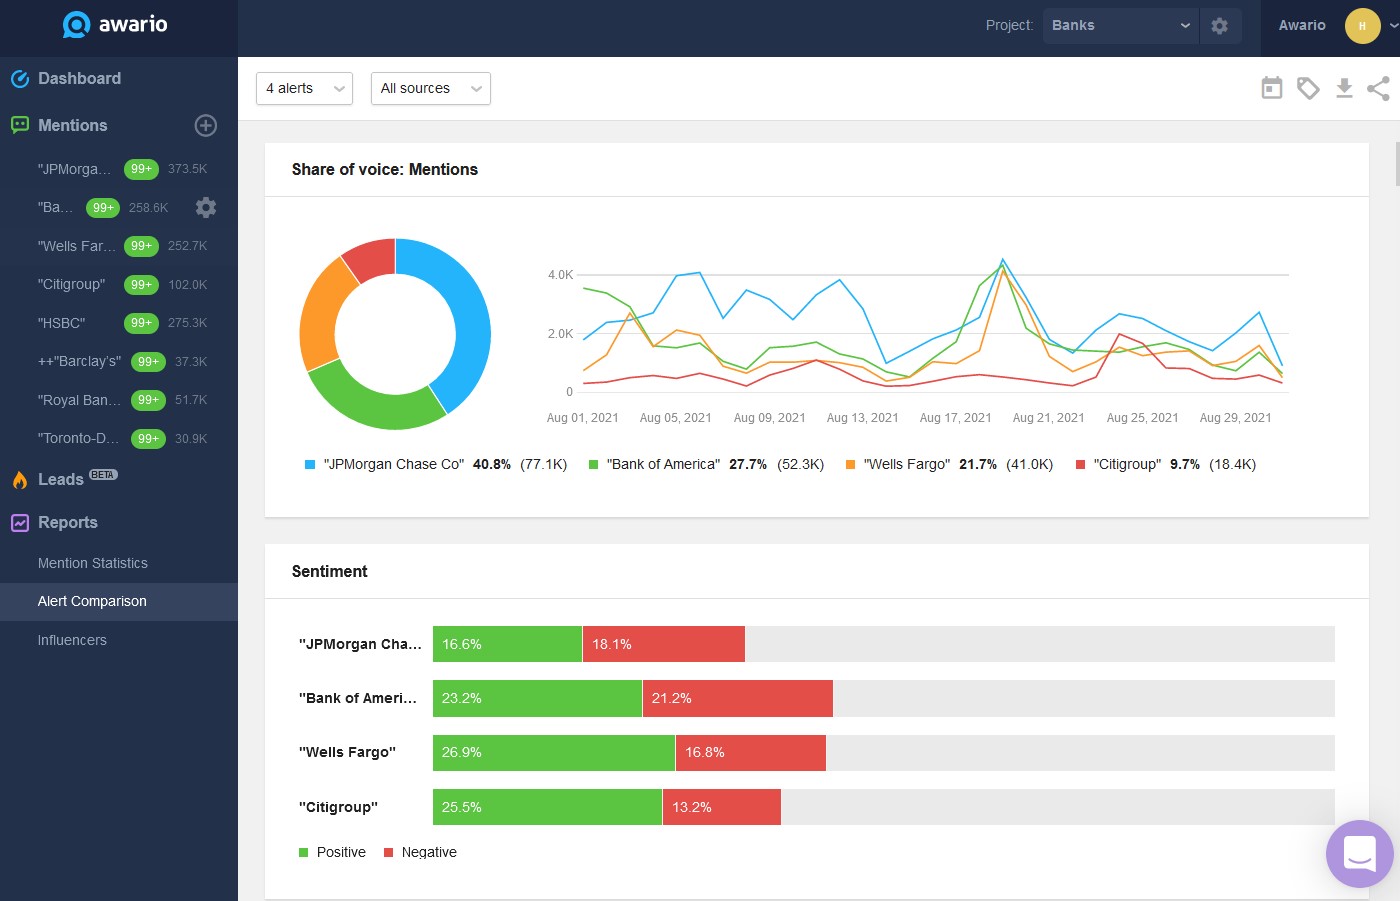Toggle Bank of America legend entry
This screenshot has height=901, width=1400.
click(707, 464)
